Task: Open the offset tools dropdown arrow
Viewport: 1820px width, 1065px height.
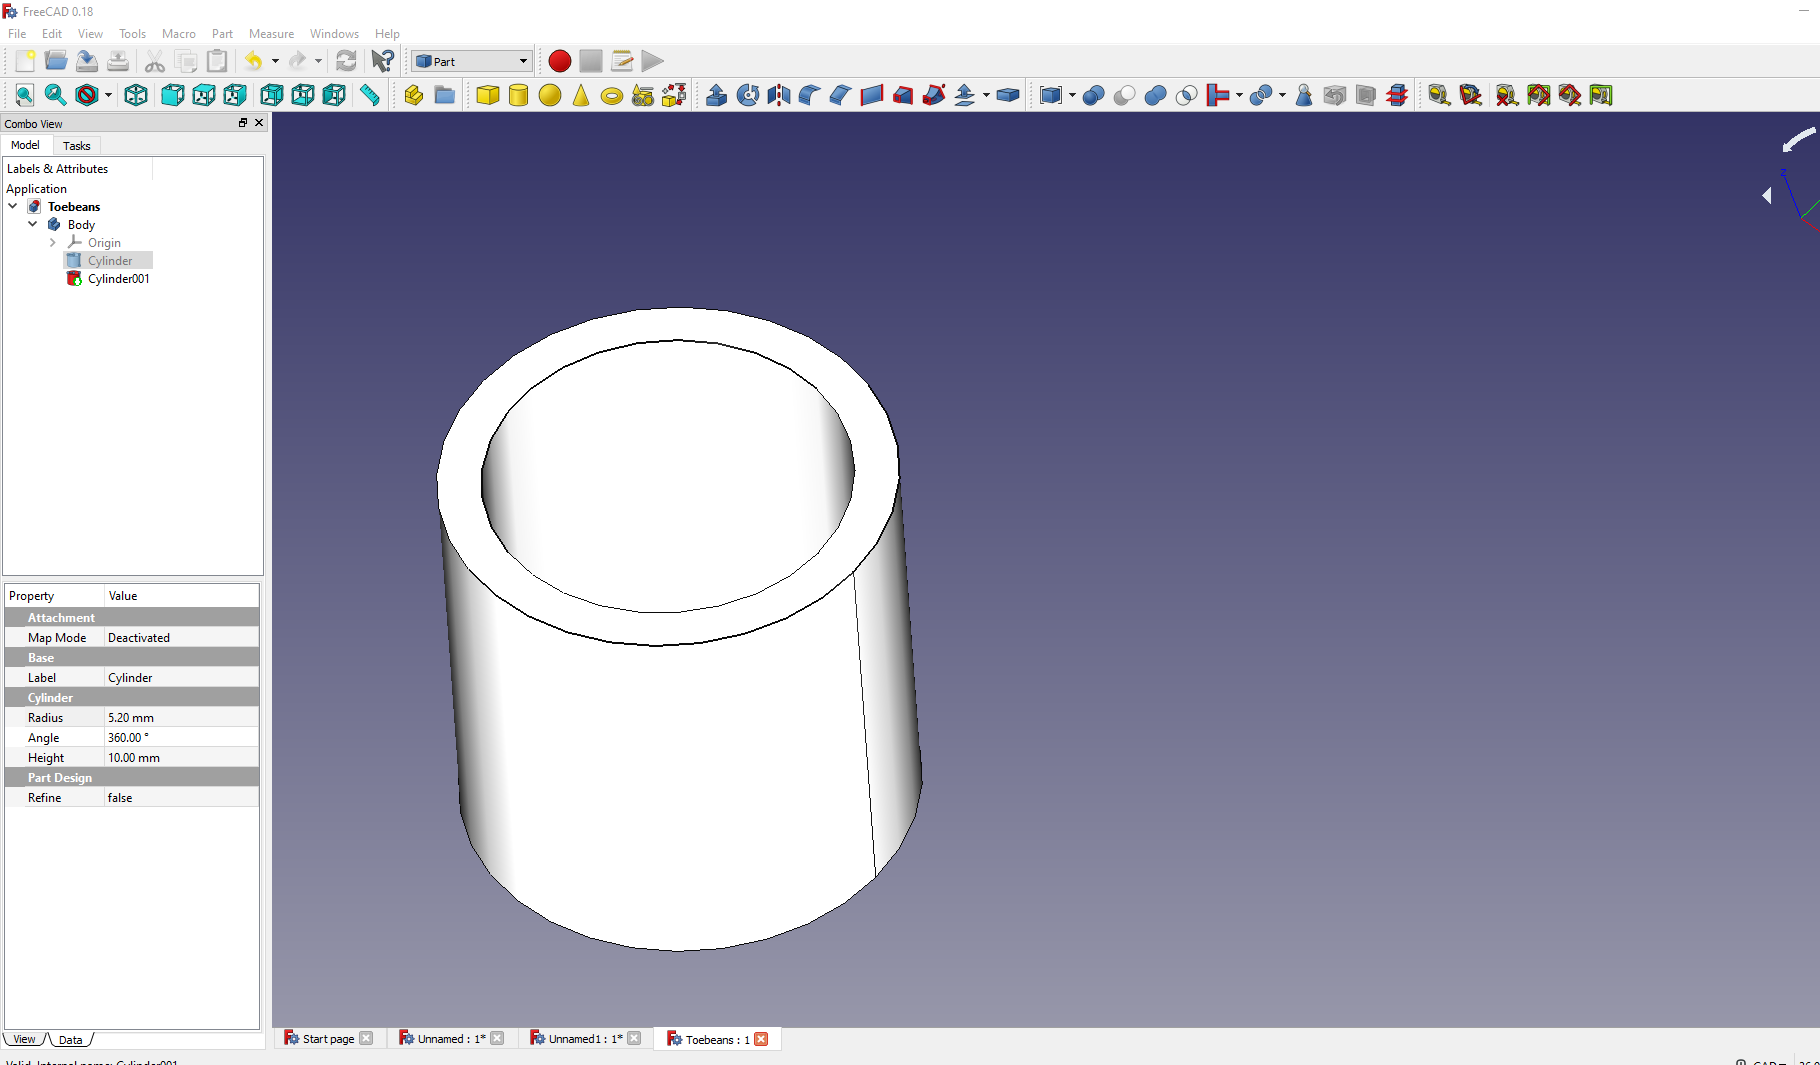Action: pyautogui.click(x=986, y=95)
